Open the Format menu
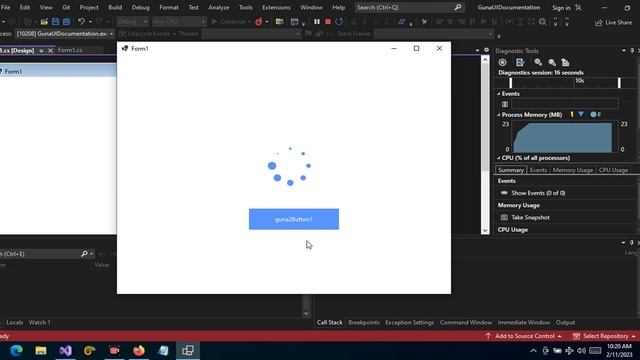The height and width of the screenshot is (360, 640). coord(169,7)
